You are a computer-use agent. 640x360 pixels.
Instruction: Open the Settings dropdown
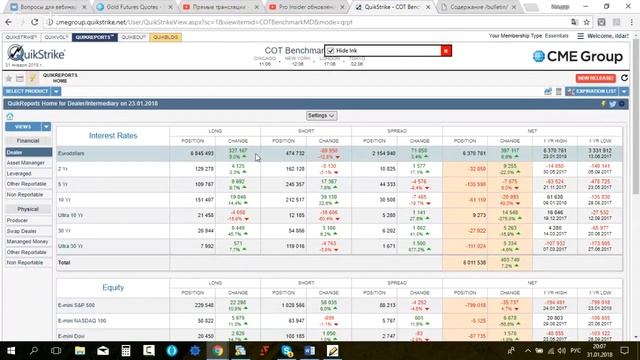pyautogui.click(x=321, y=116)
